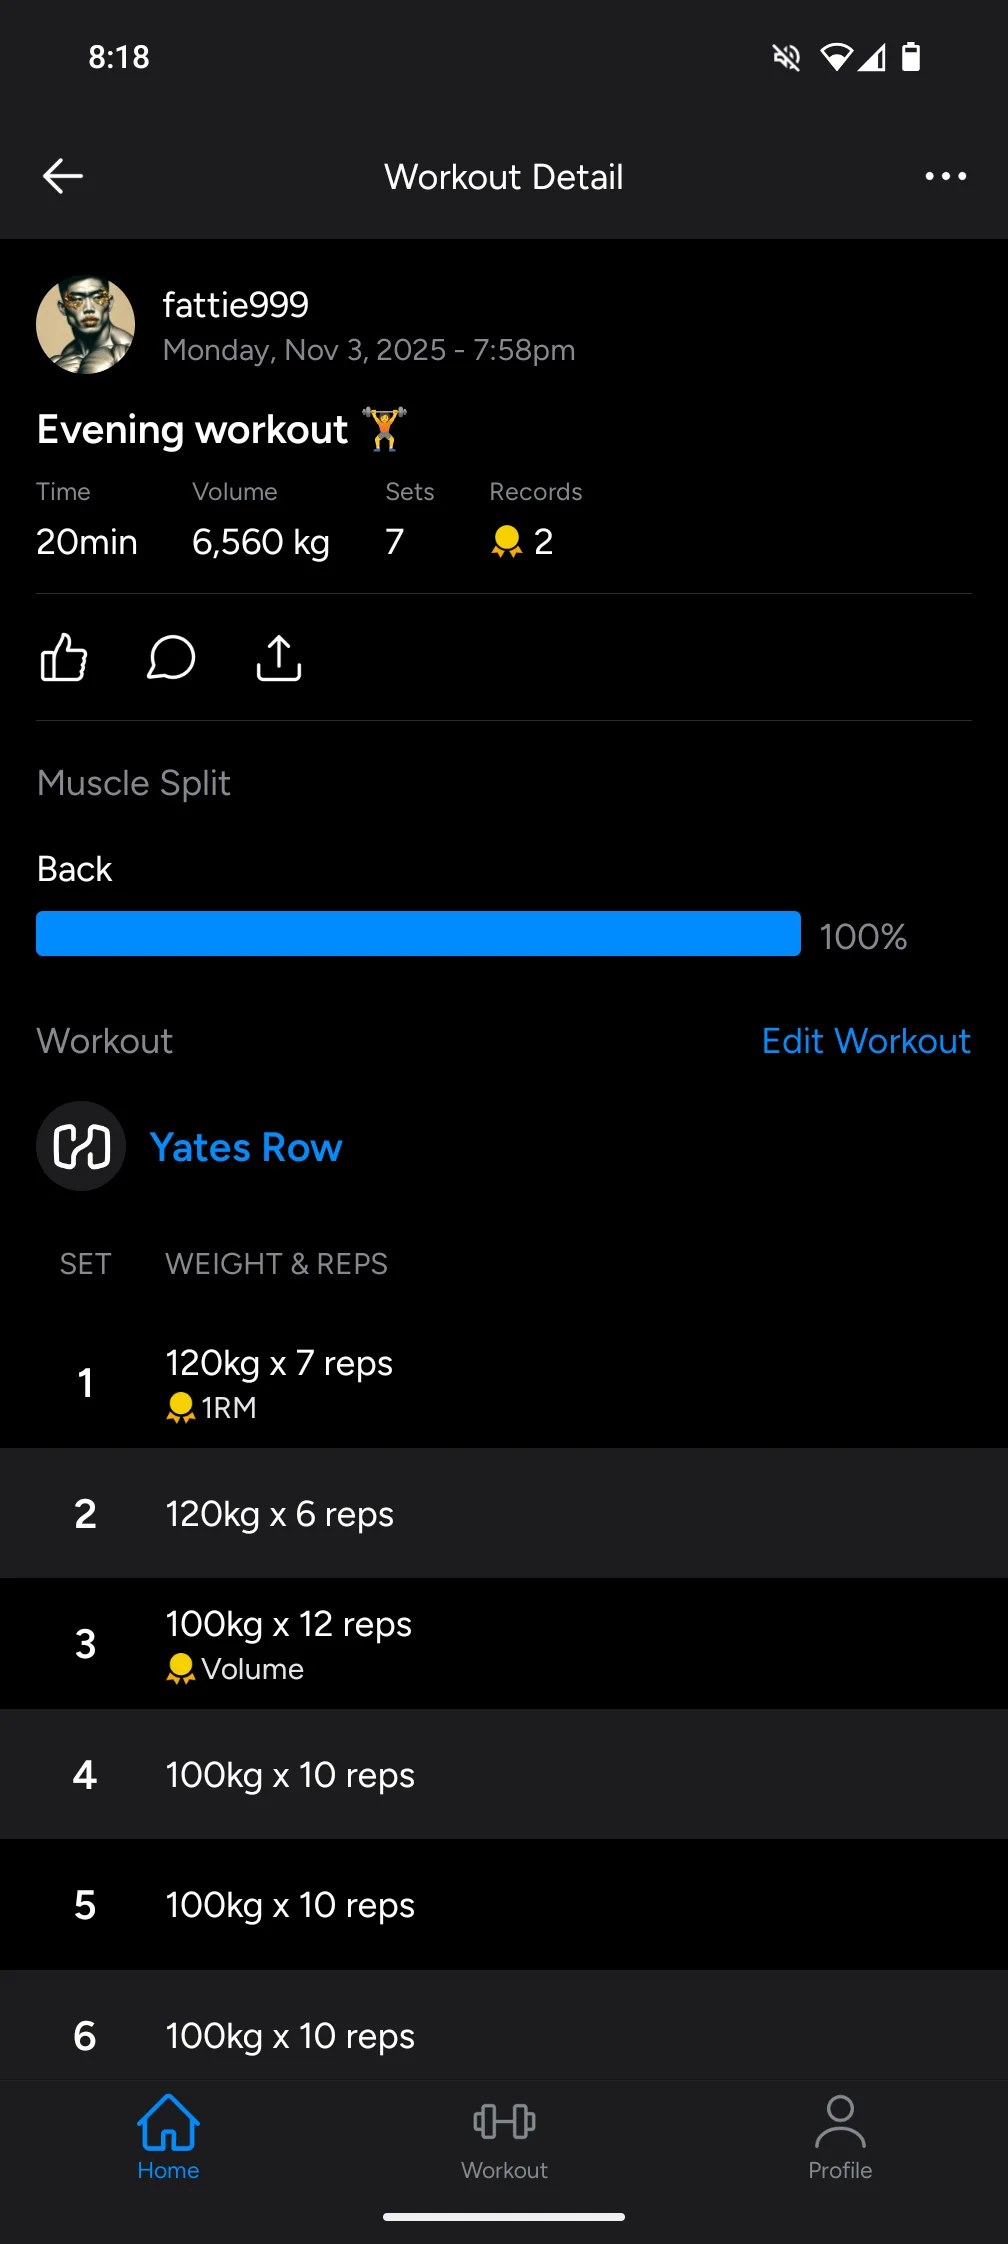Open fattie999's profile picture
1008x2244 pixels.
[x=86, y=325]
